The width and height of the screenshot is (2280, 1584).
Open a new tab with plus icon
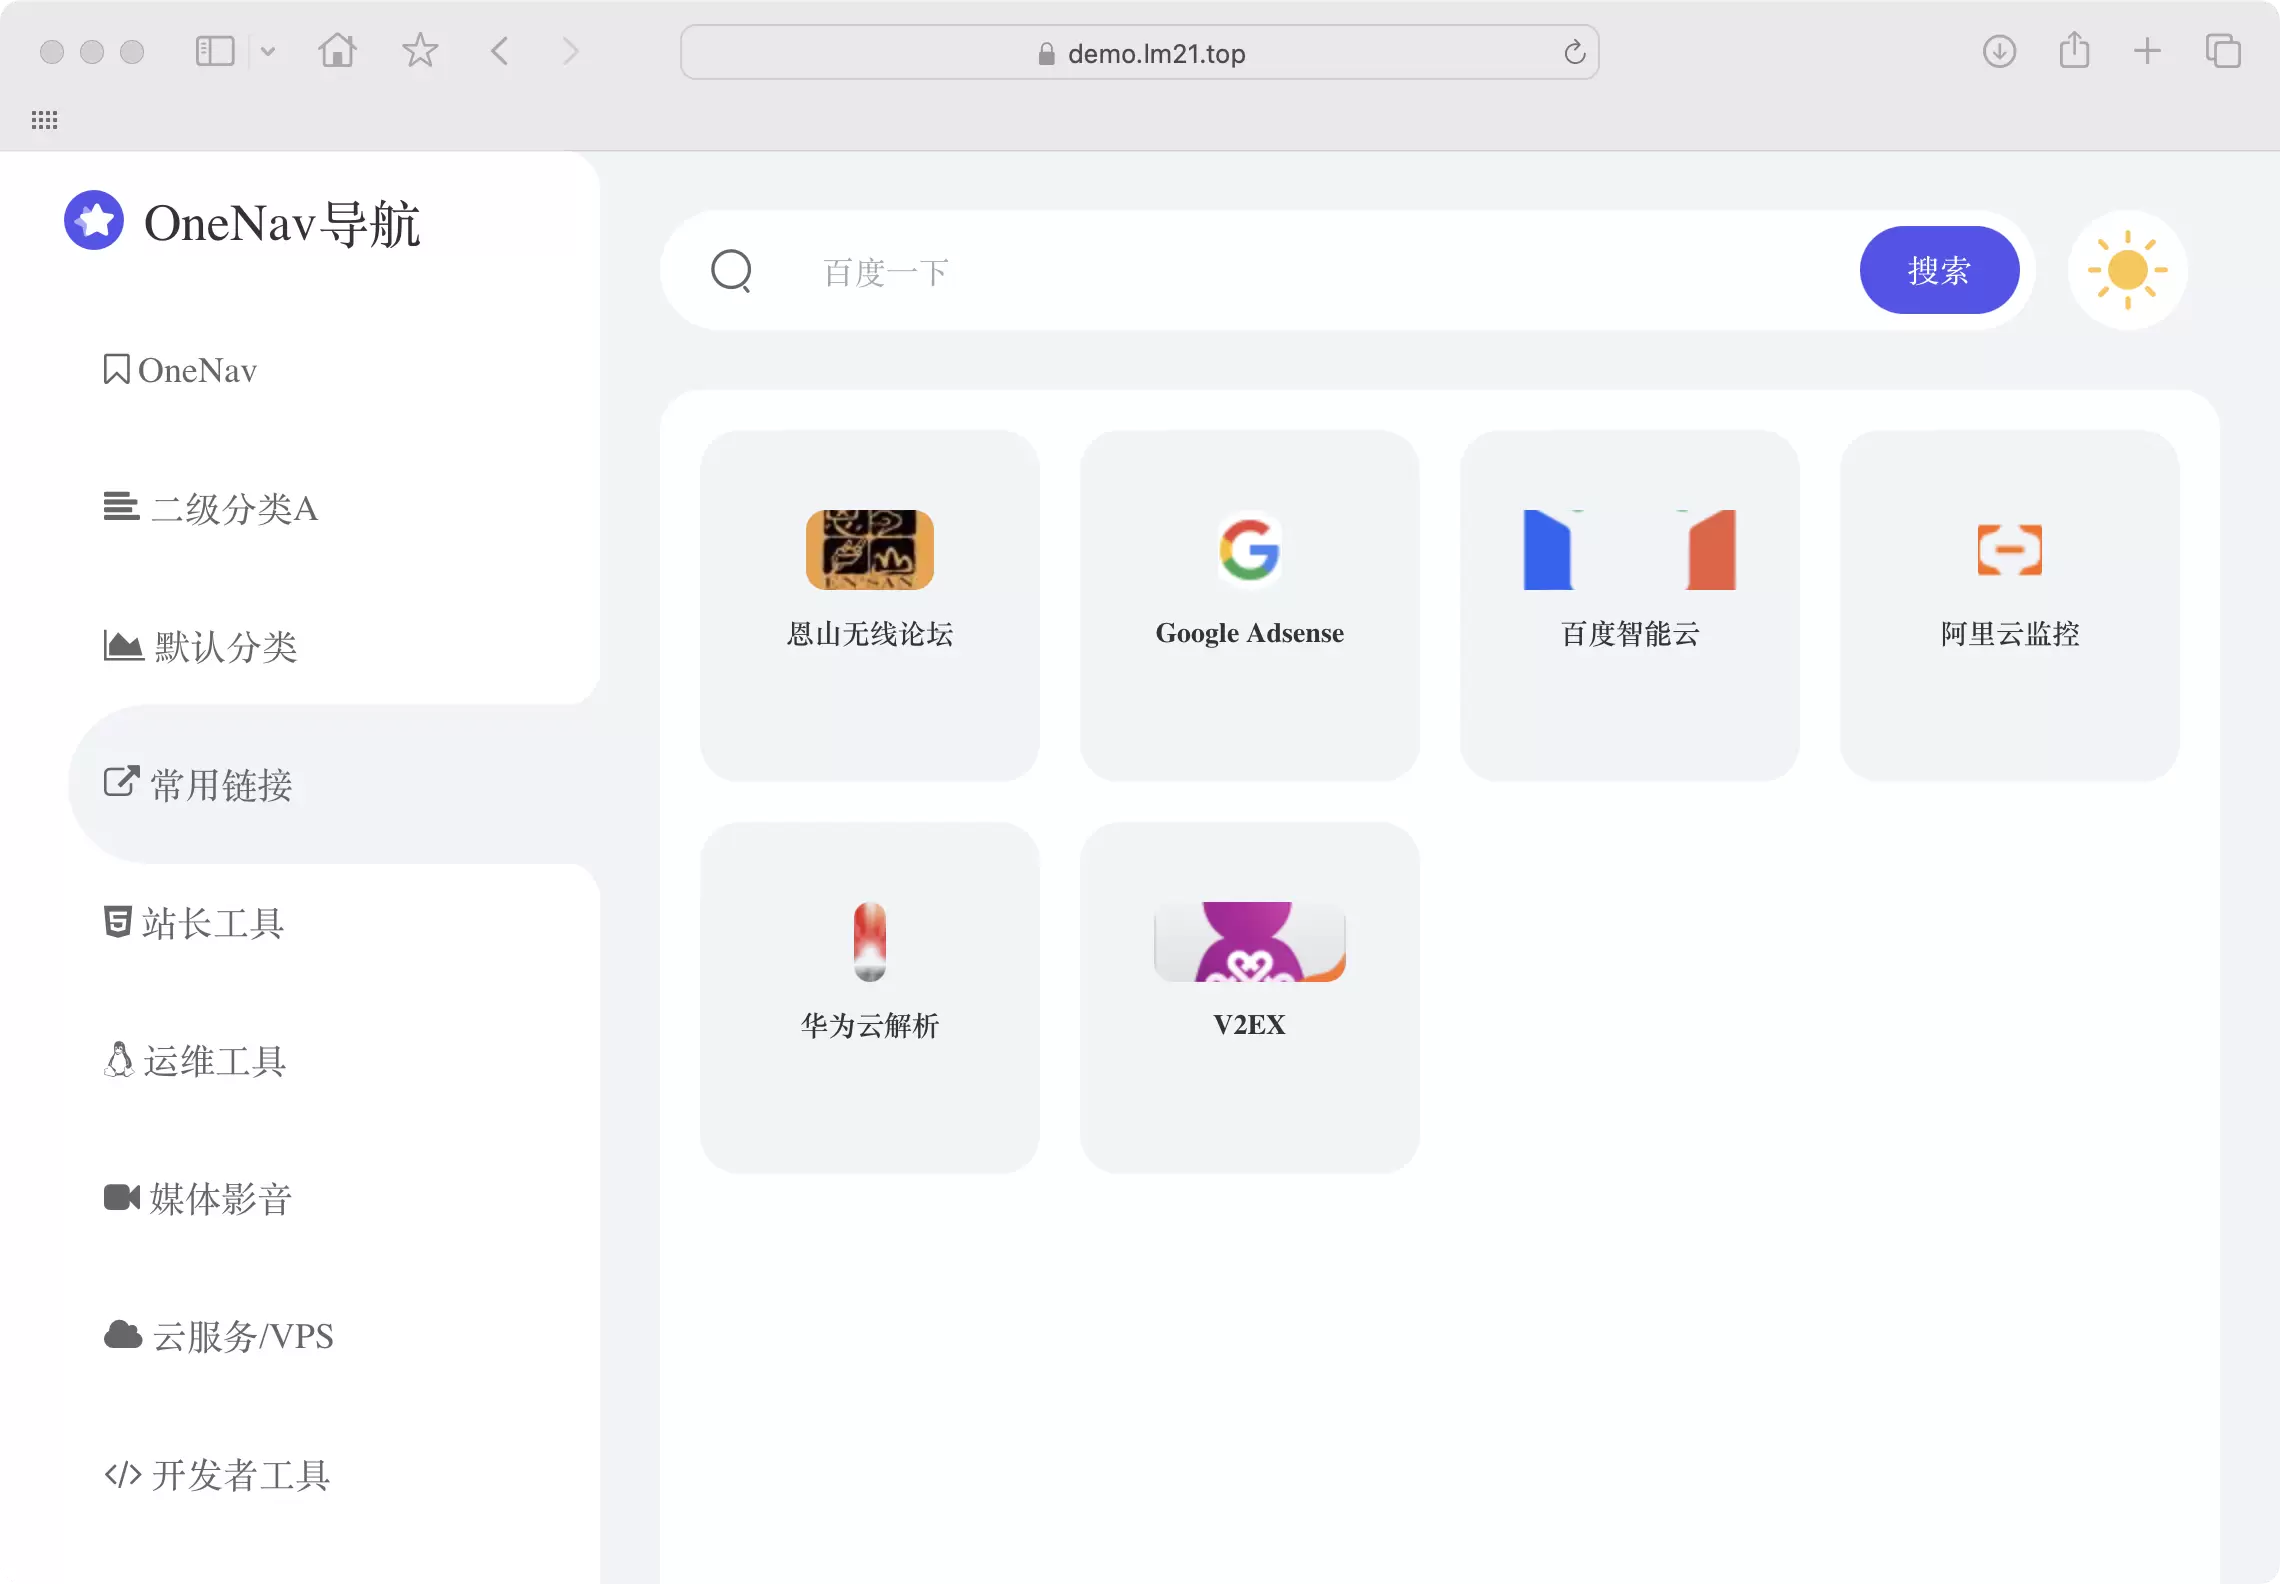(x=2147, y=51)
